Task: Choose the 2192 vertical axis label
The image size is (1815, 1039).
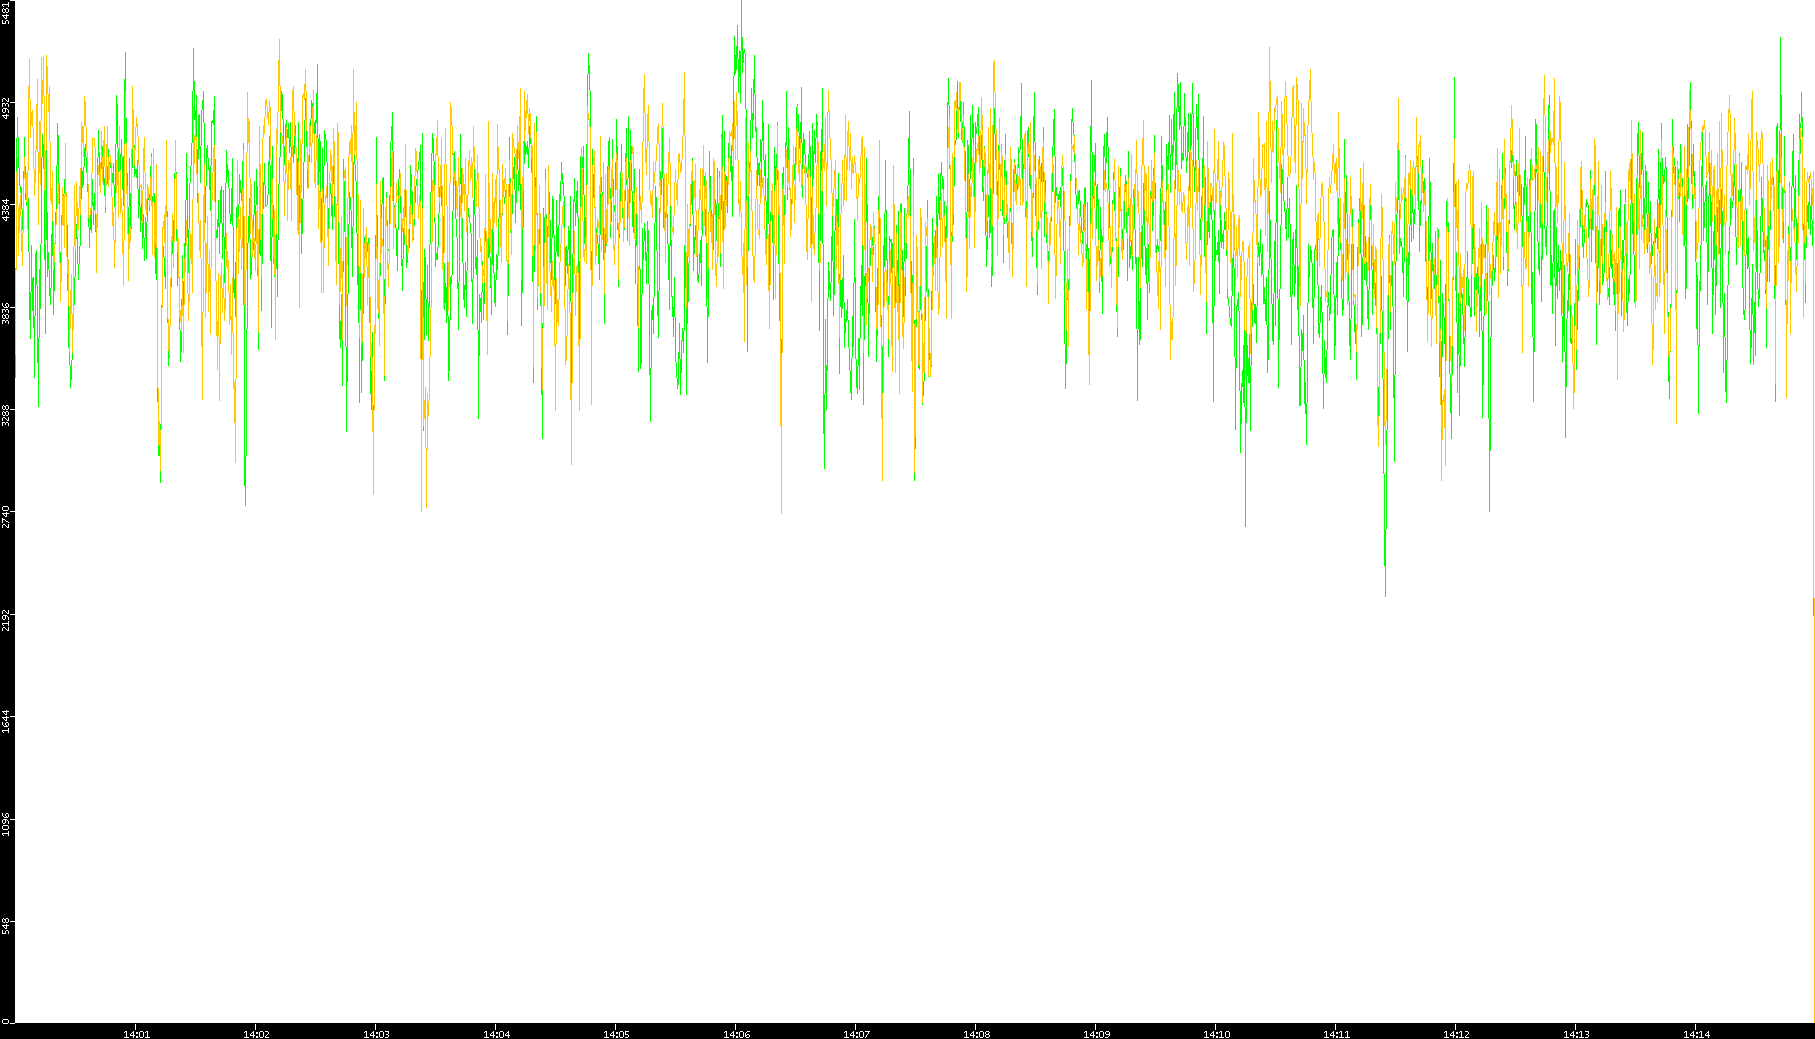Action: click(7, 620)
